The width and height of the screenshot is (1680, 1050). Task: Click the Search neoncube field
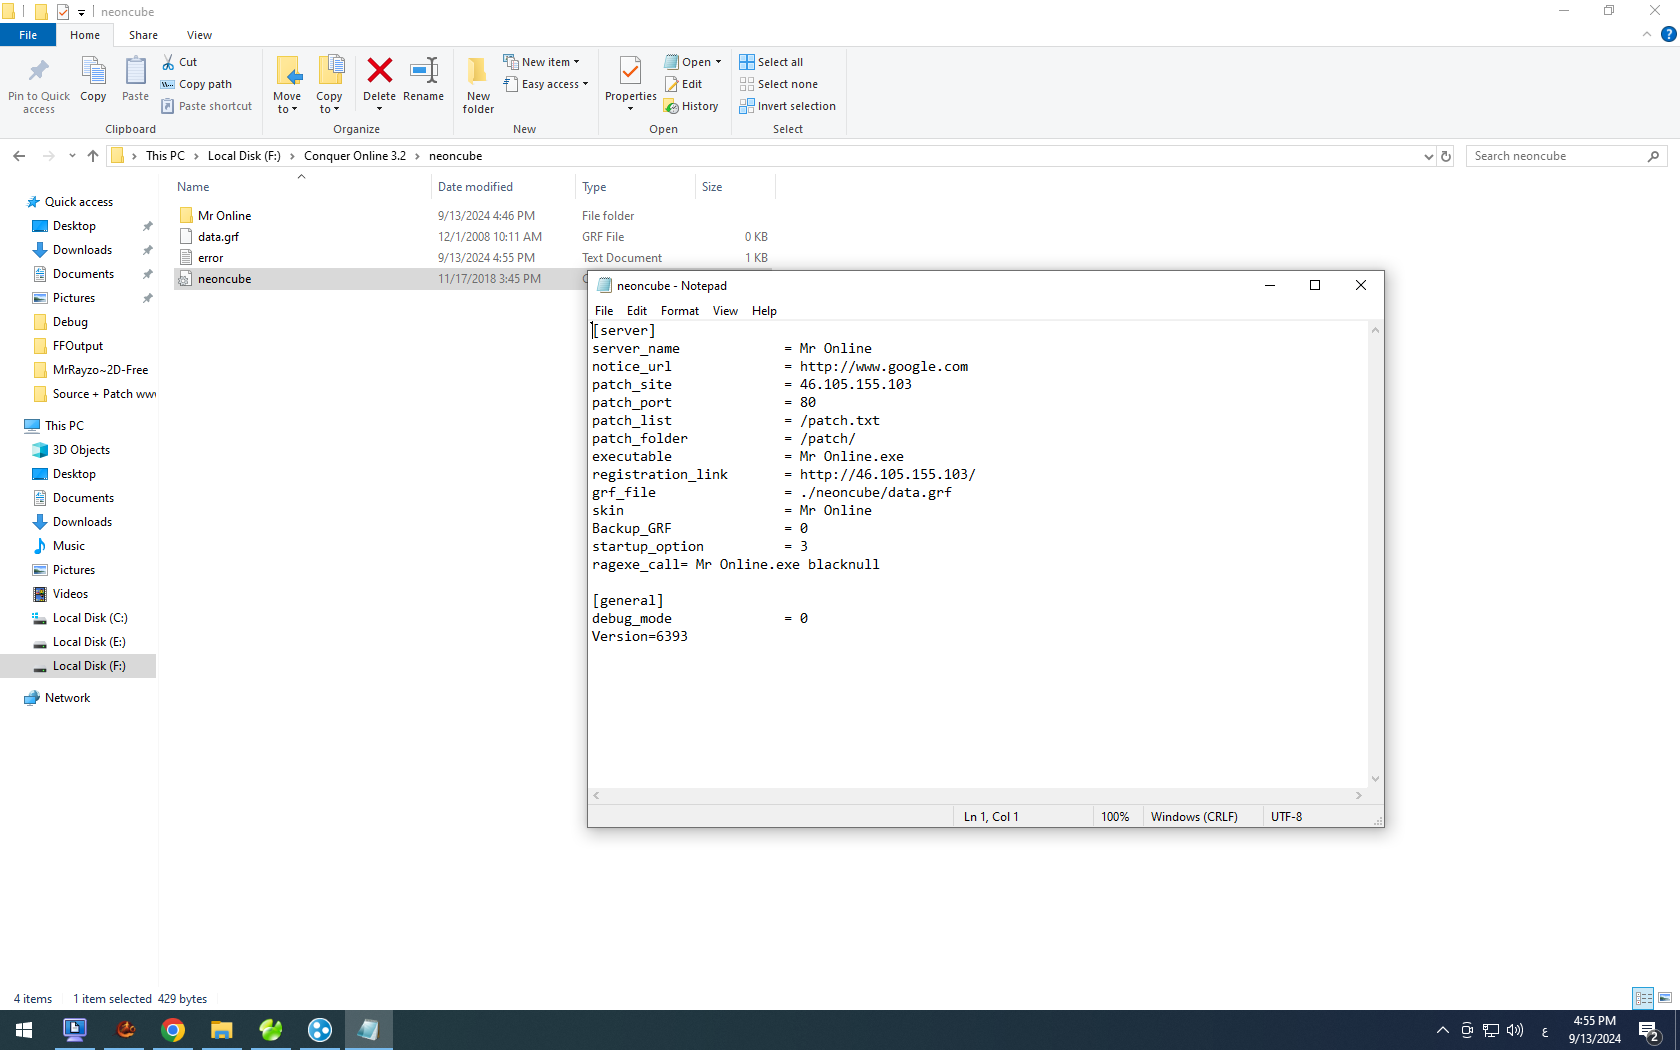point(1555,156)
